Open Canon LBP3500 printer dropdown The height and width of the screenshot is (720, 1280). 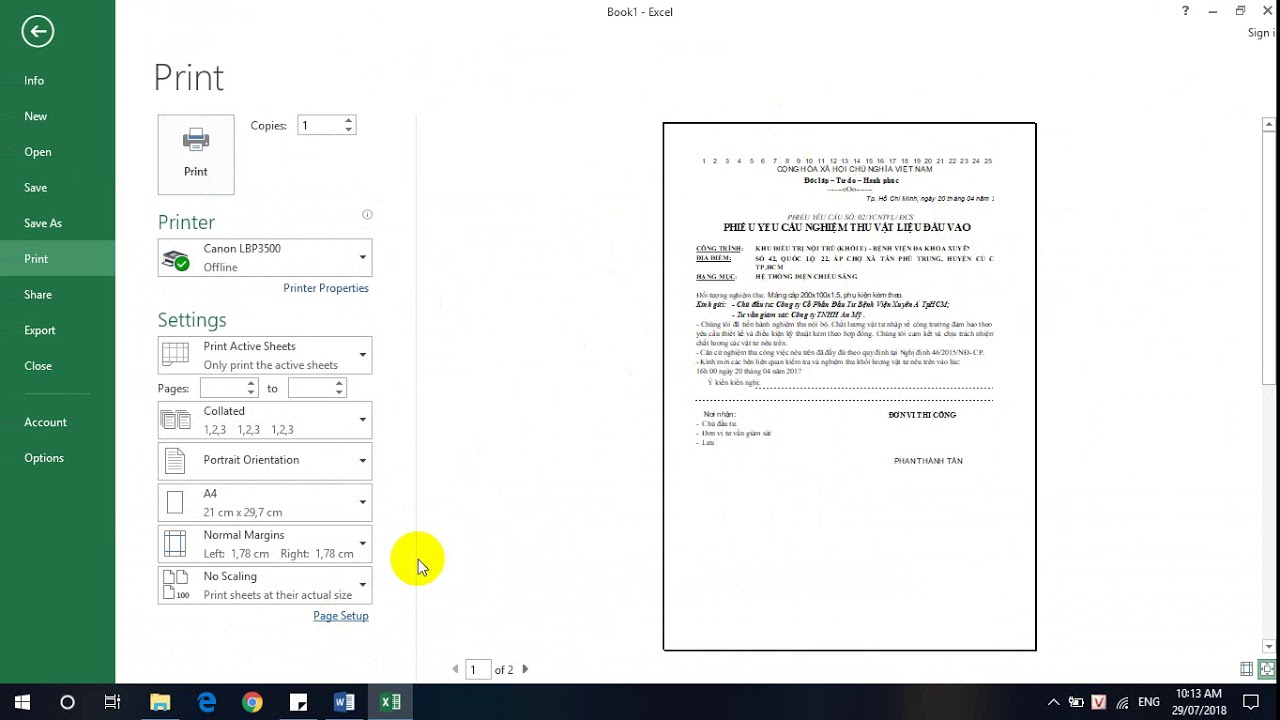coord(265,258)
